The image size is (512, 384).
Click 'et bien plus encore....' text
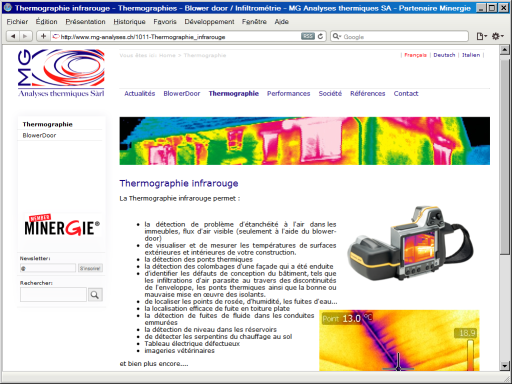pos(154,364)
